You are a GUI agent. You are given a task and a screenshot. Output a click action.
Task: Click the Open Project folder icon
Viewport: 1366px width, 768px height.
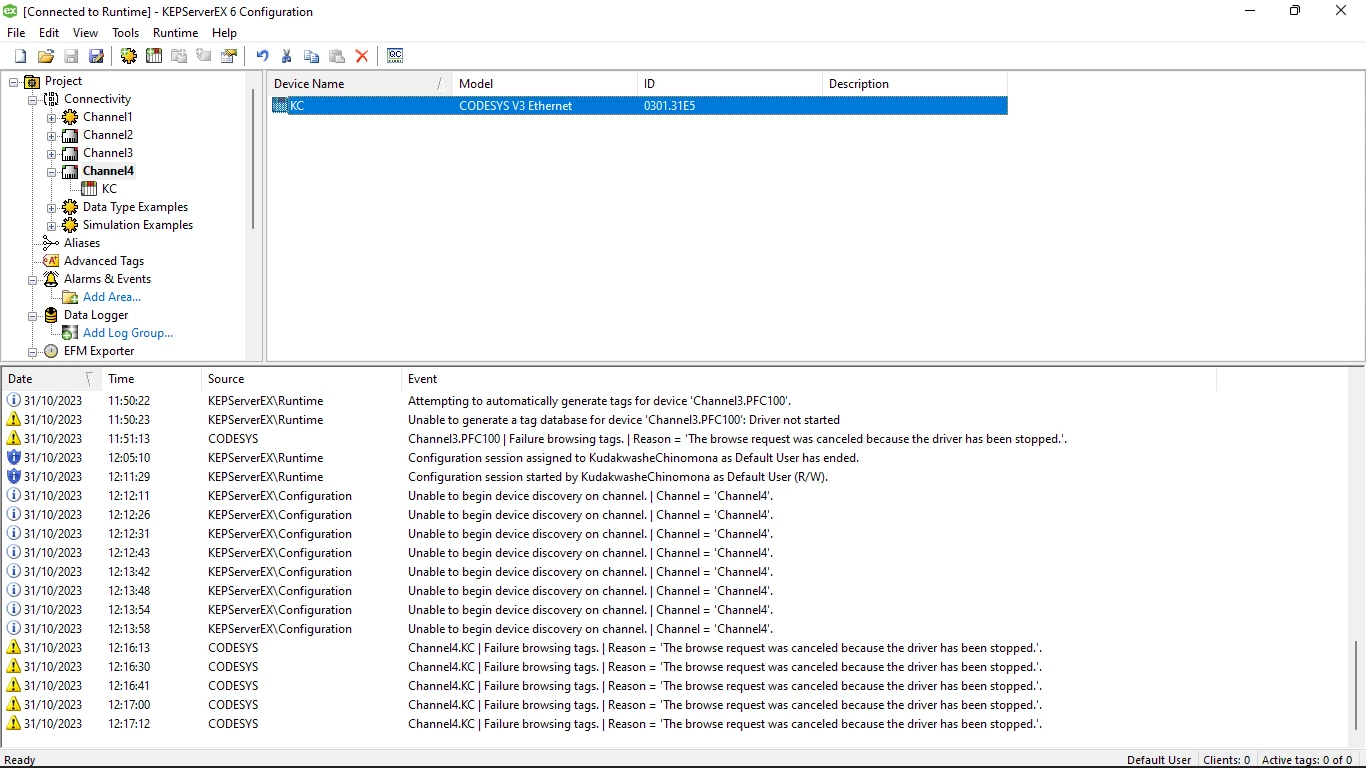pyautogui.click(x=46, y=56)
